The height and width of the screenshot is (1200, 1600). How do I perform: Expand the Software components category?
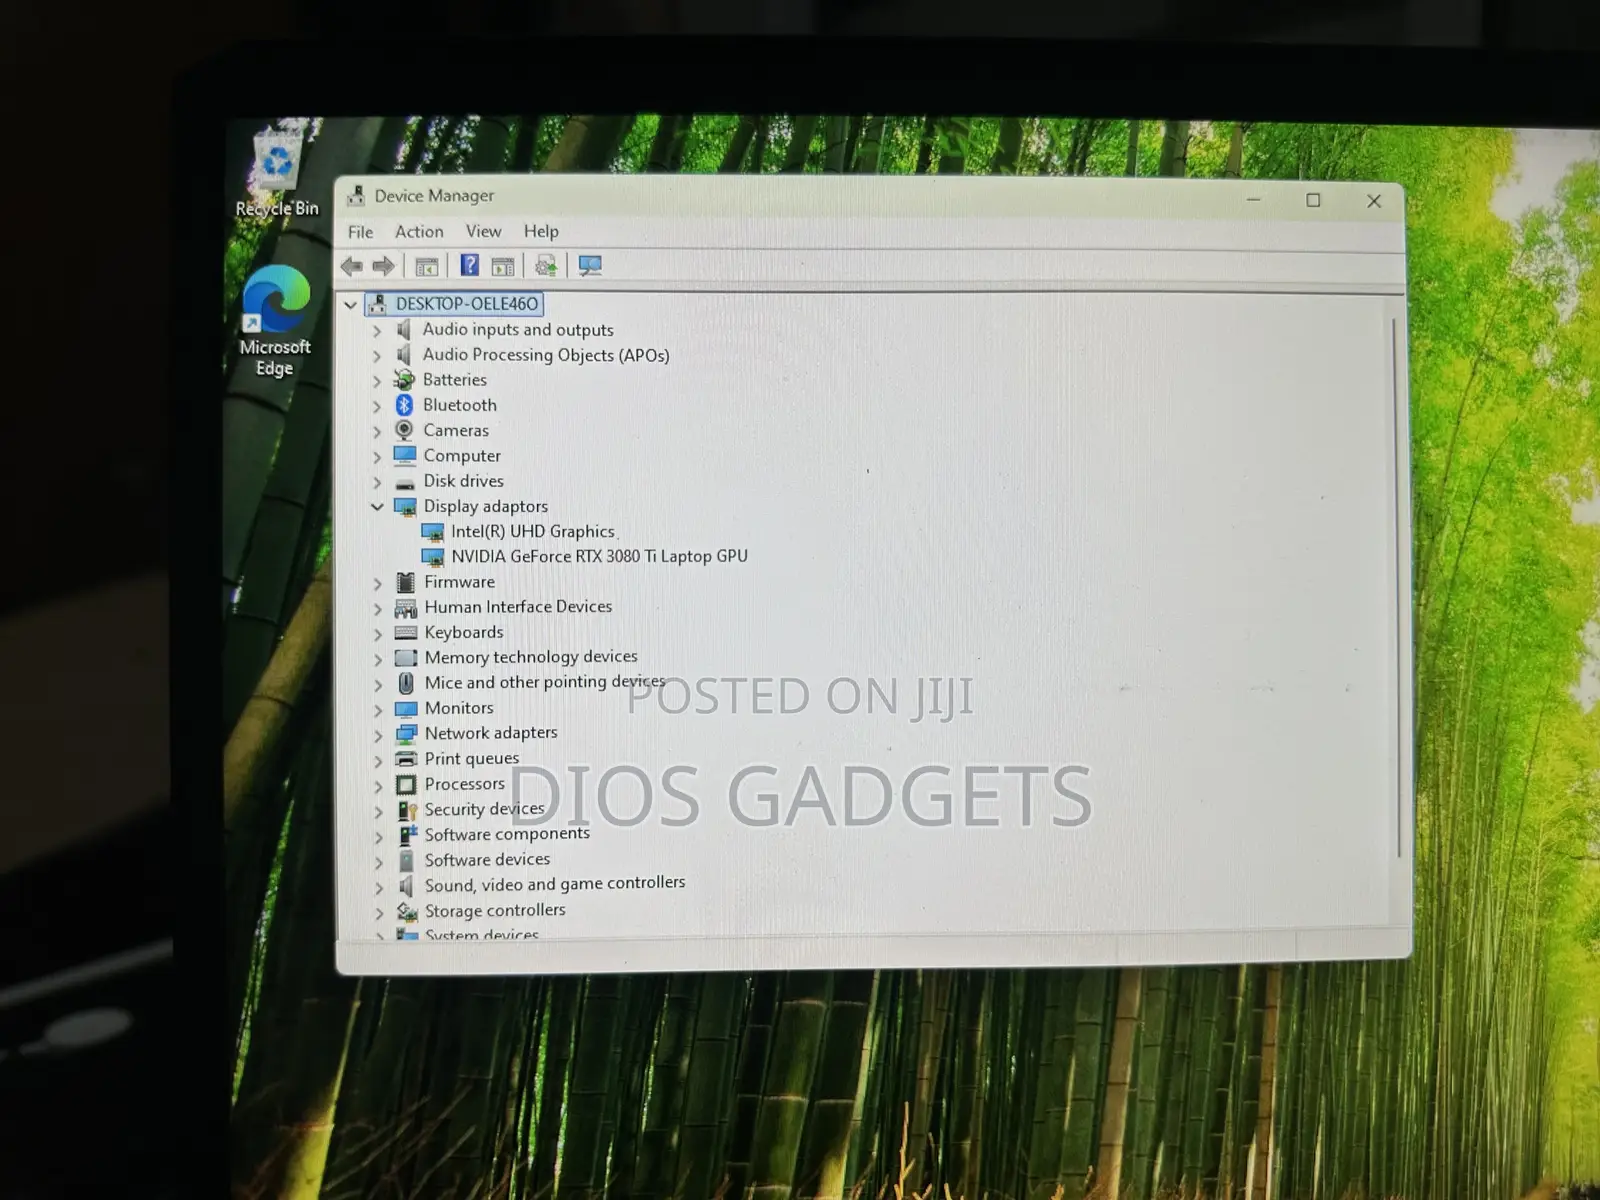pyautogui.click(x=379, y=836)
